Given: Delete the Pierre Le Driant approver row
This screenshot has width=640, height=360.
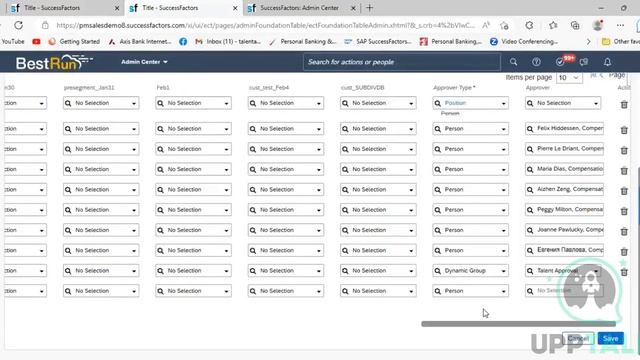Looking at the screenshot, I should pos(624,151).
